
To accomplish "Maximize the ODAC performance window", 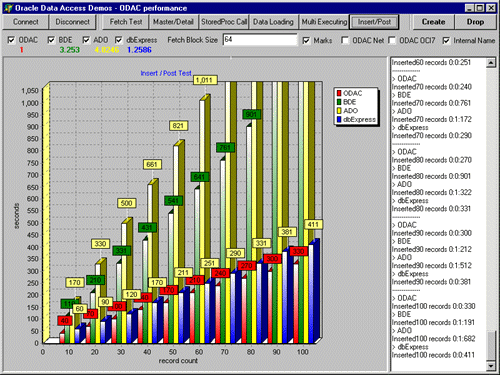I will click(479, 8).
